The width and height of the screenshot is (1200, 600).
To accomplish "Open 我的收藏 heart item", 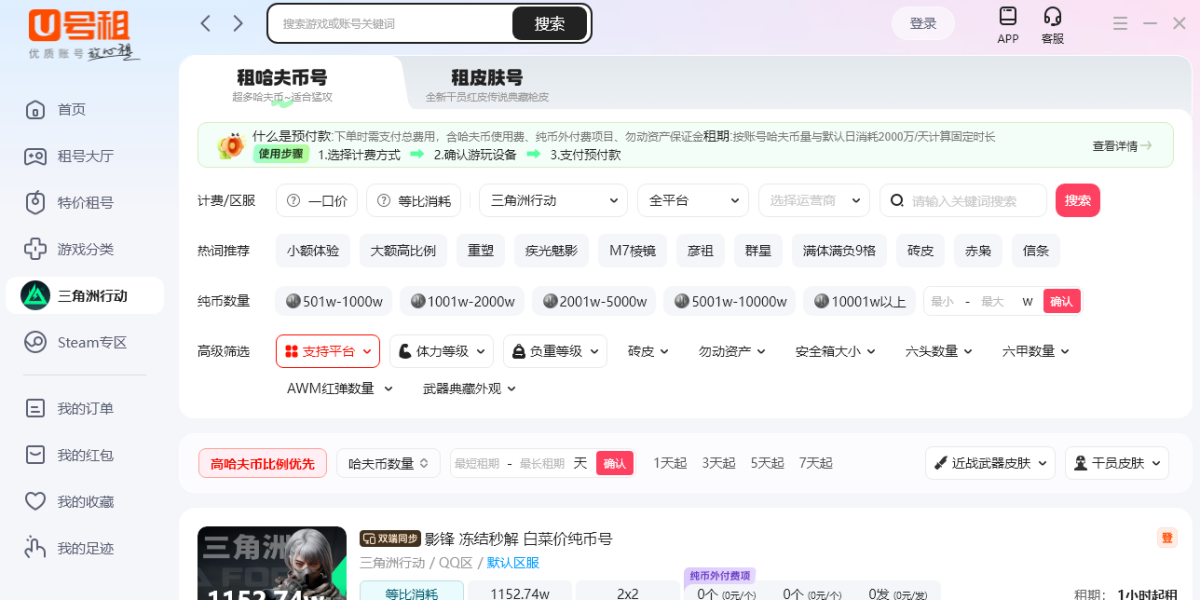I will coord(70,501).
